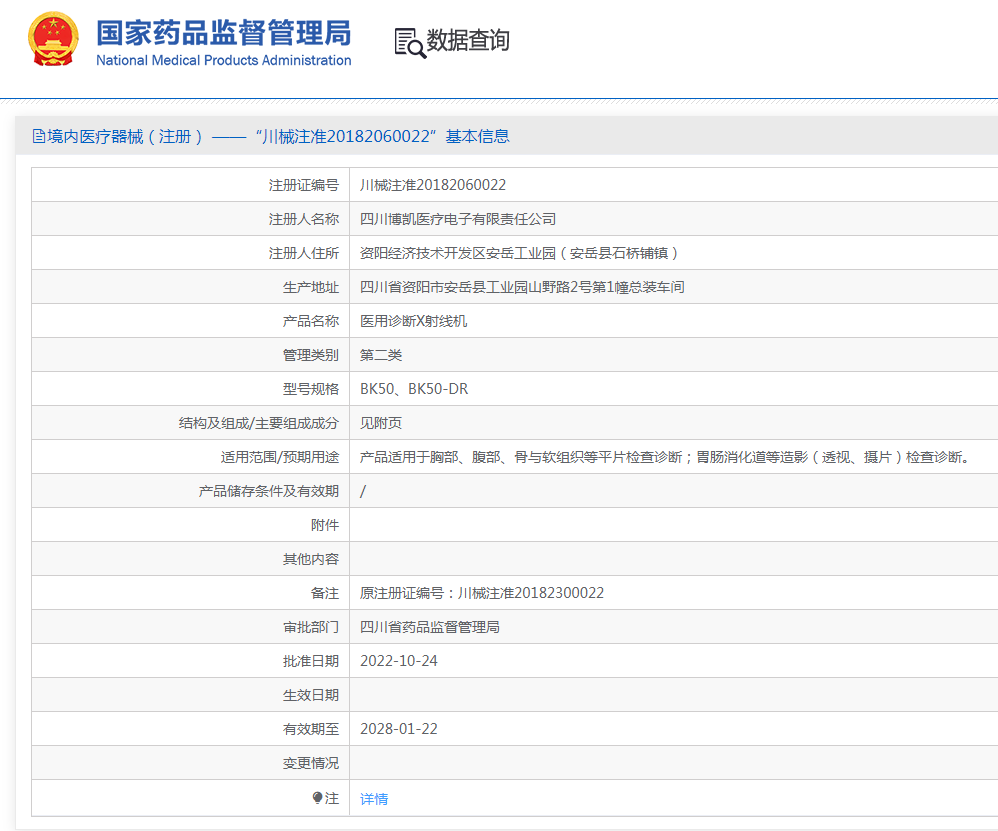The height and width of the screenshot is (831, 998).
Task: Click the 备注 label
Action: (x=325, y=593)
